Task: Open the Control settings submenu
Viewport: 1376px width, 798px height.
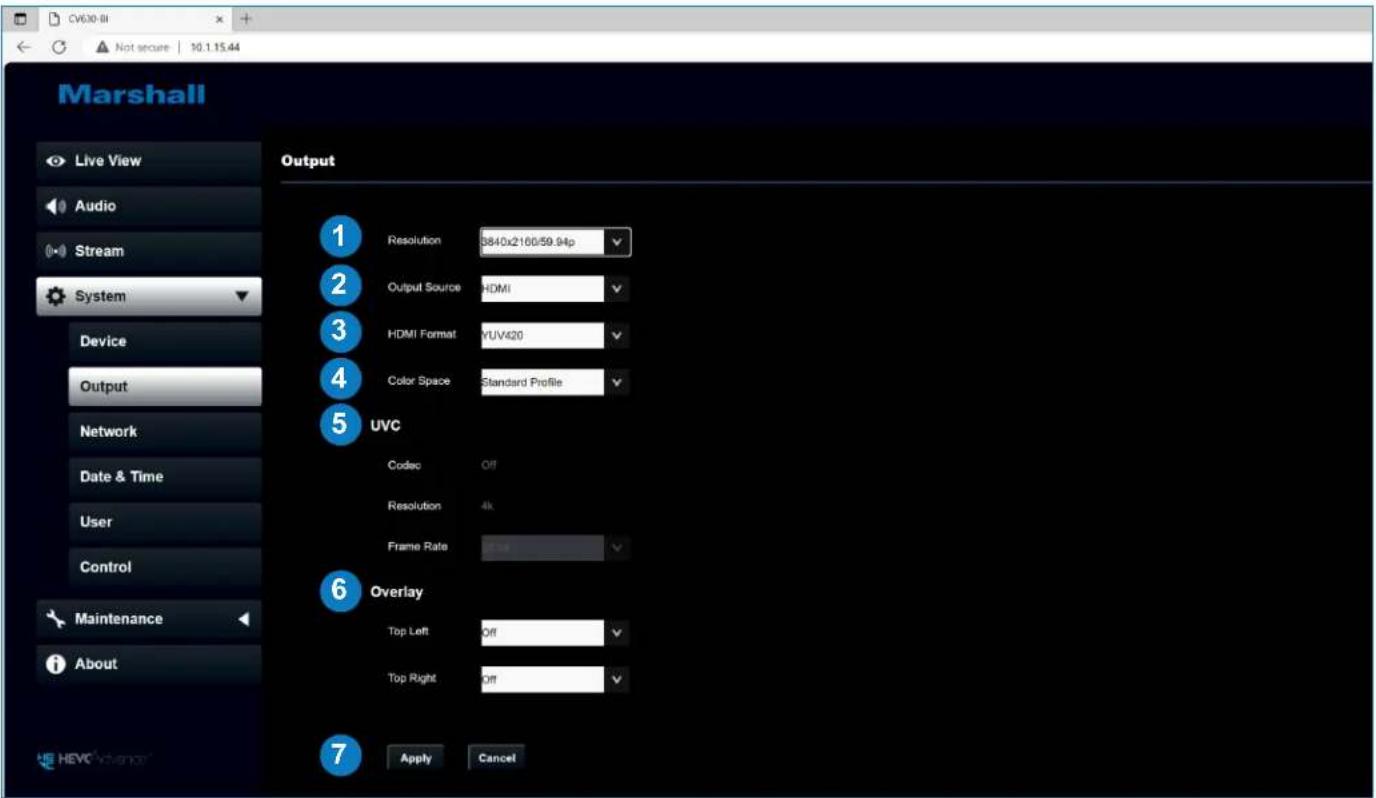Action: click(x=164, y=566)
